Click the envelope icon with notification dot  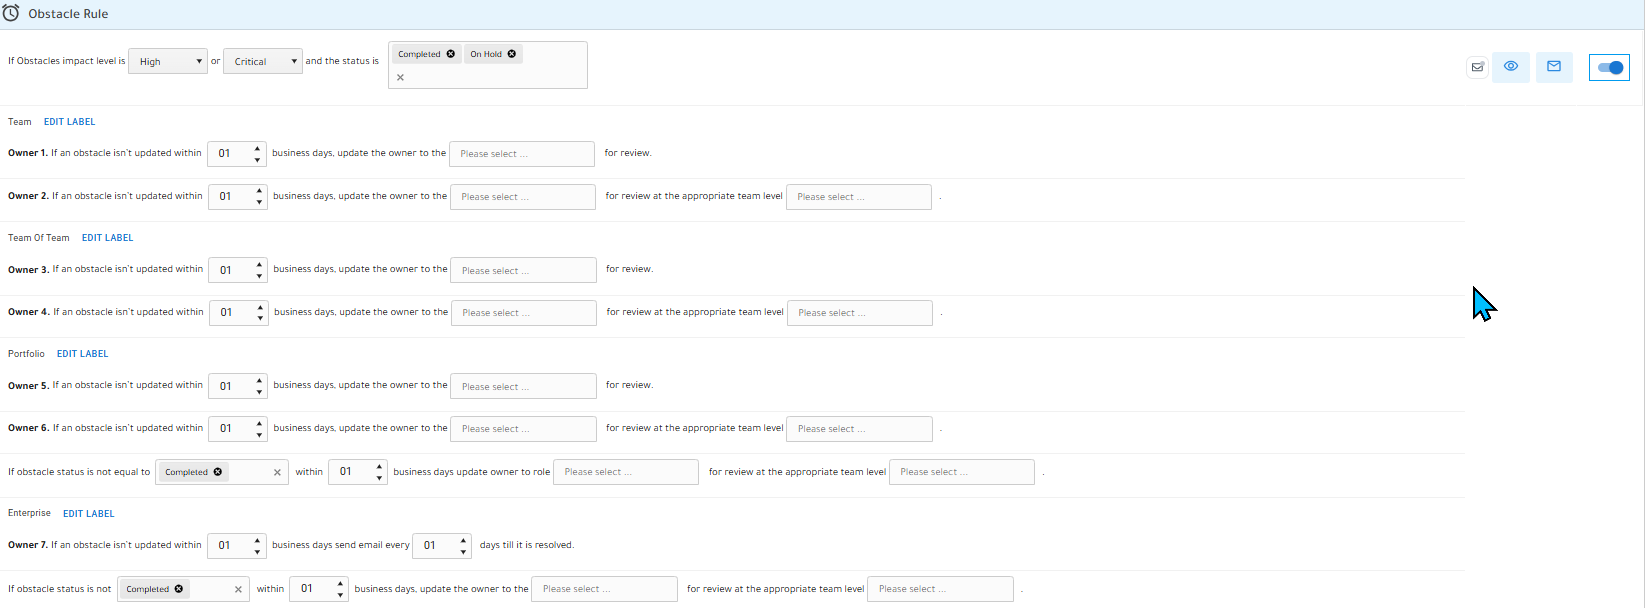click(1477, 68)
